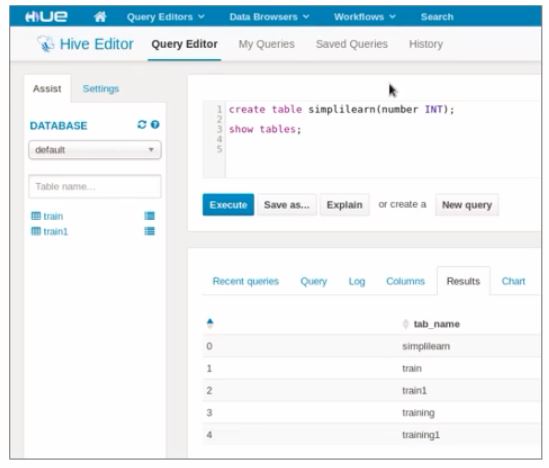Viewport: 549px width, 468px height.
Task: Click table icon beside train1
Action: coord(36,231)
